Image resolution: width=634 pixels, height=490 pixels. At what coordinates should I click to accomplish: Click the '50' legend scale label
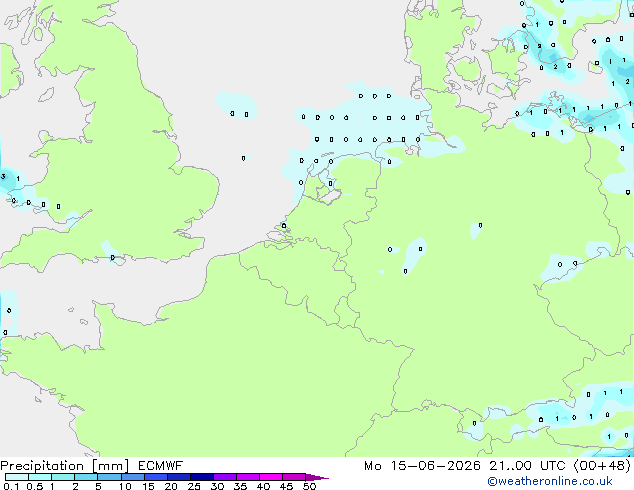[309, 486]
